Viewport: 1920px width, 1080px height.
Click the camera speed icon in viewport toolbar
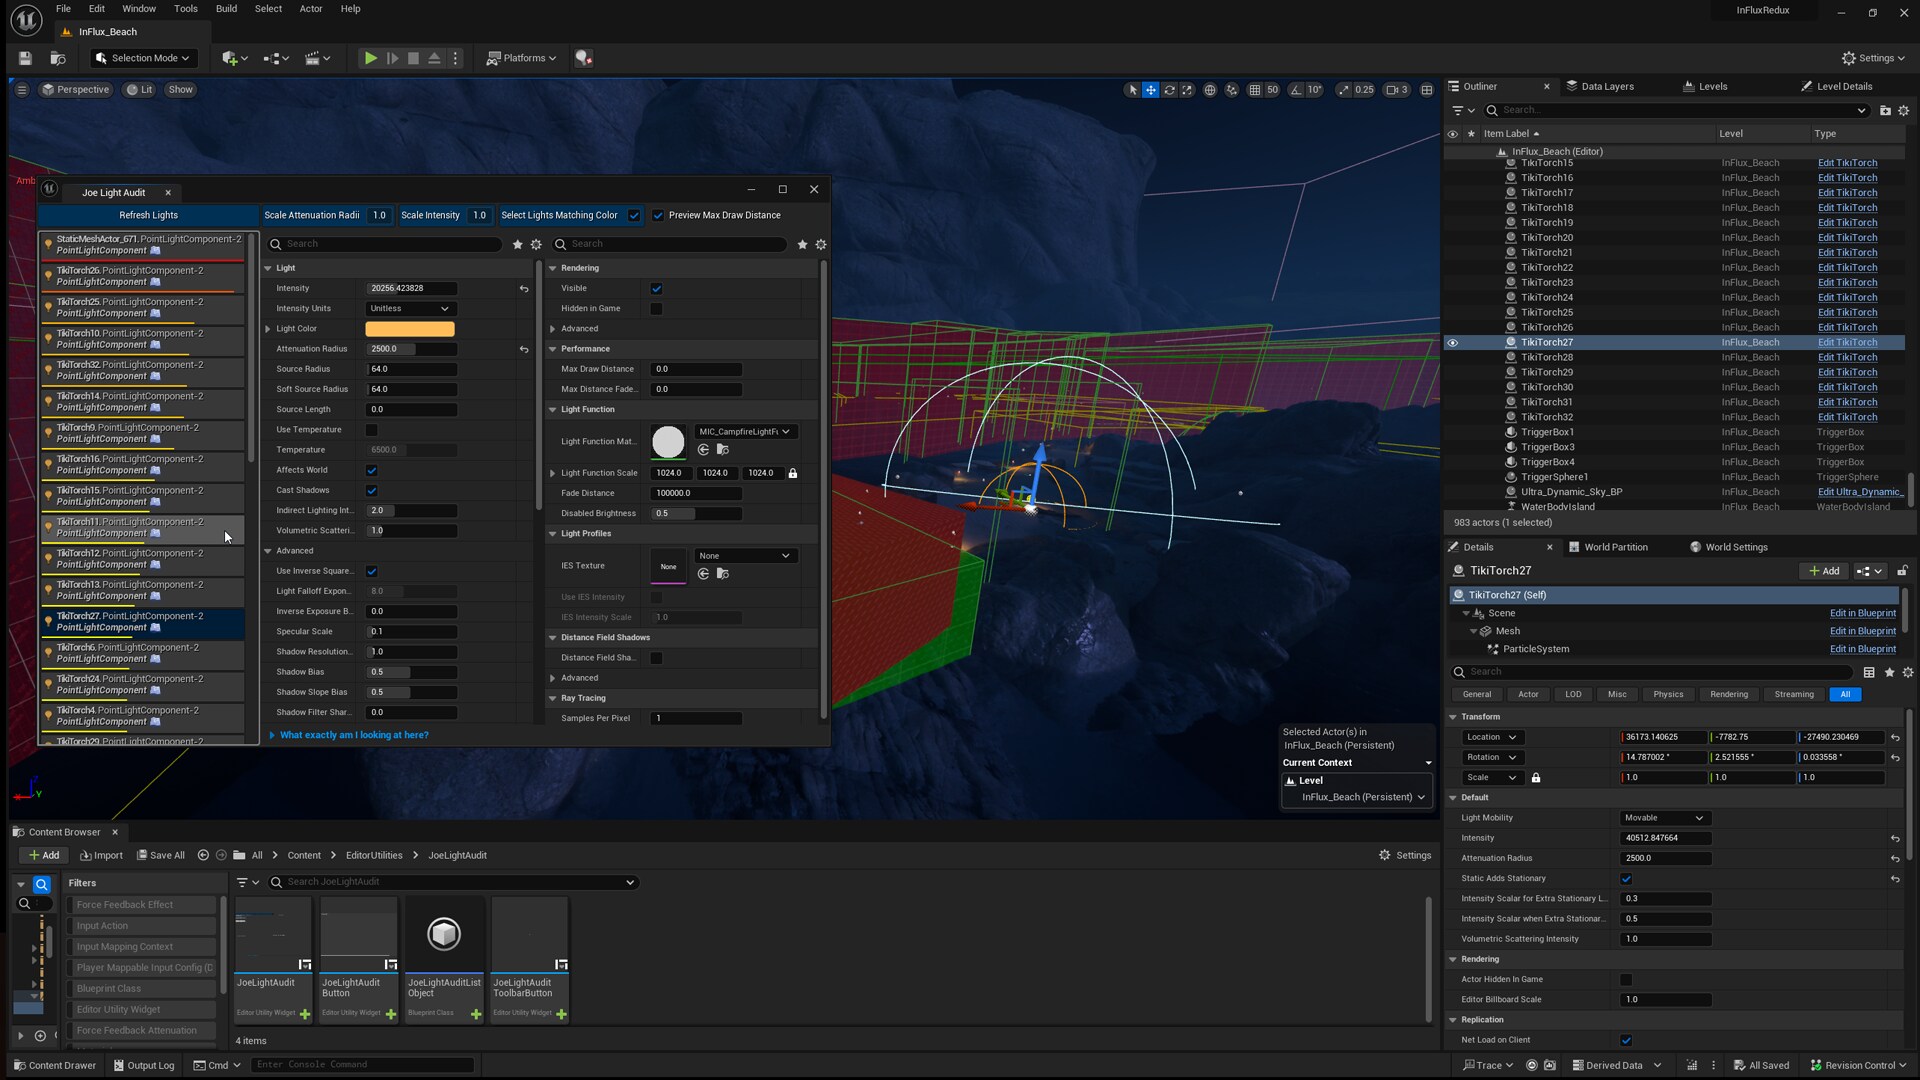tap(1391, 90)
